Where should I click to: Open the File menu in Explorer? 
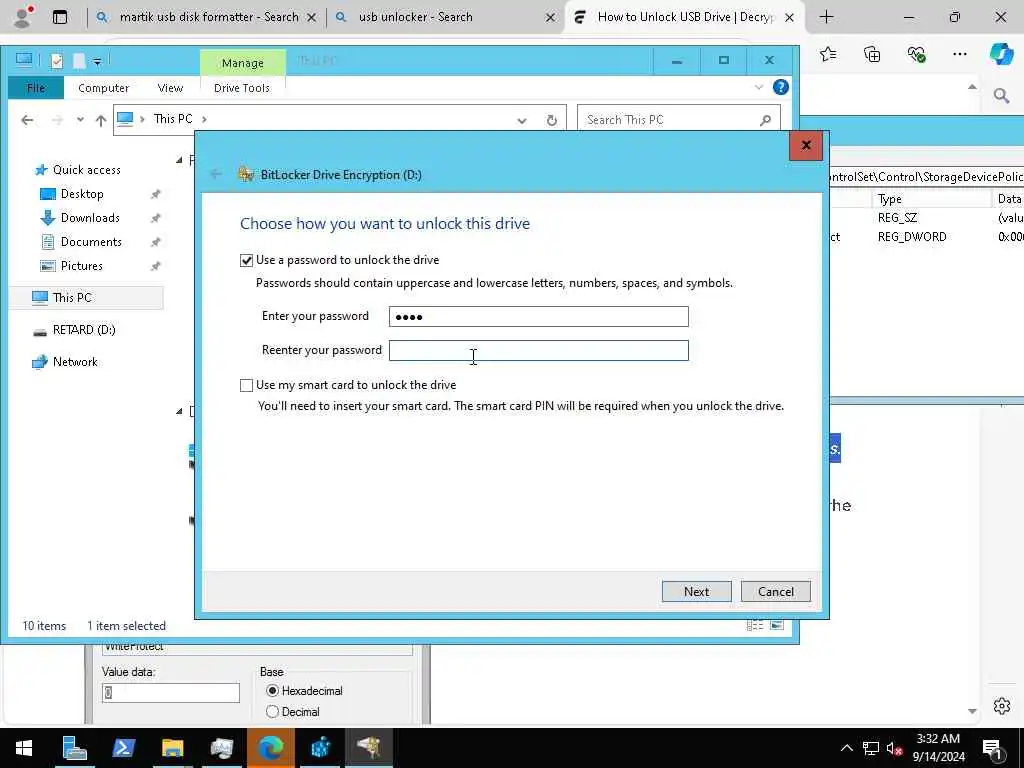click(x=36, y=88)
